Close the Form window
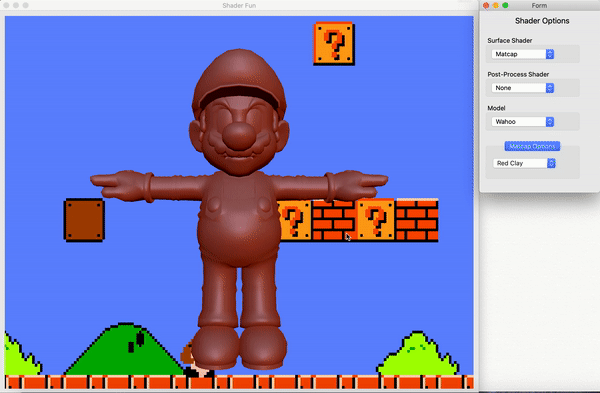 click(x=486, y=5)
